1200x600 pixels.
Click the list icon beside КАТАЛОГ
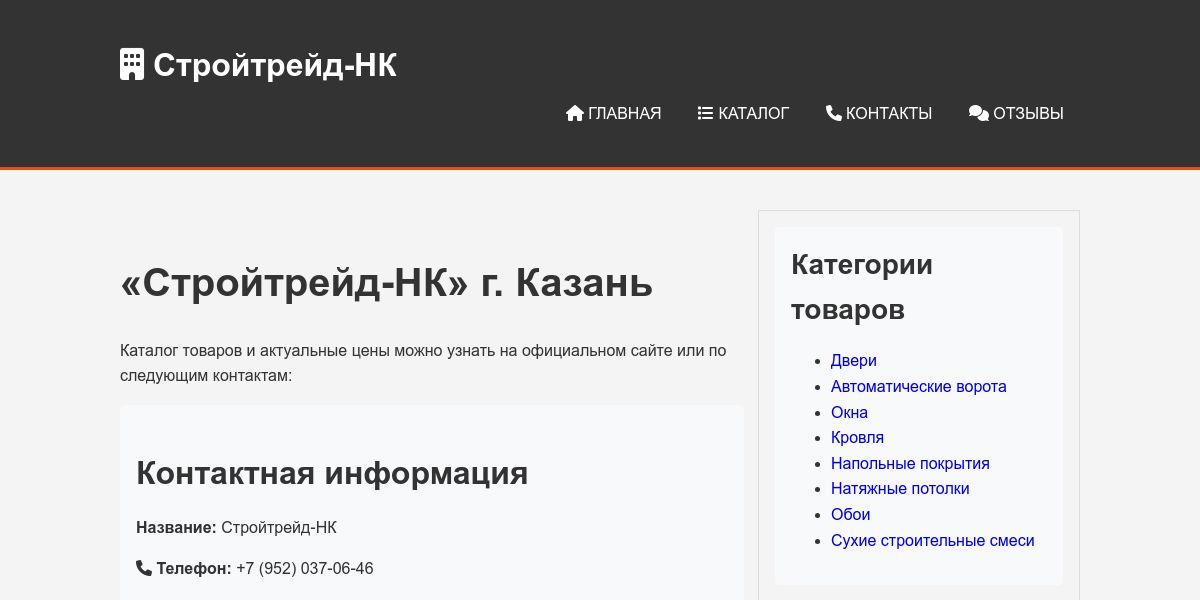(x=706, y=113)
